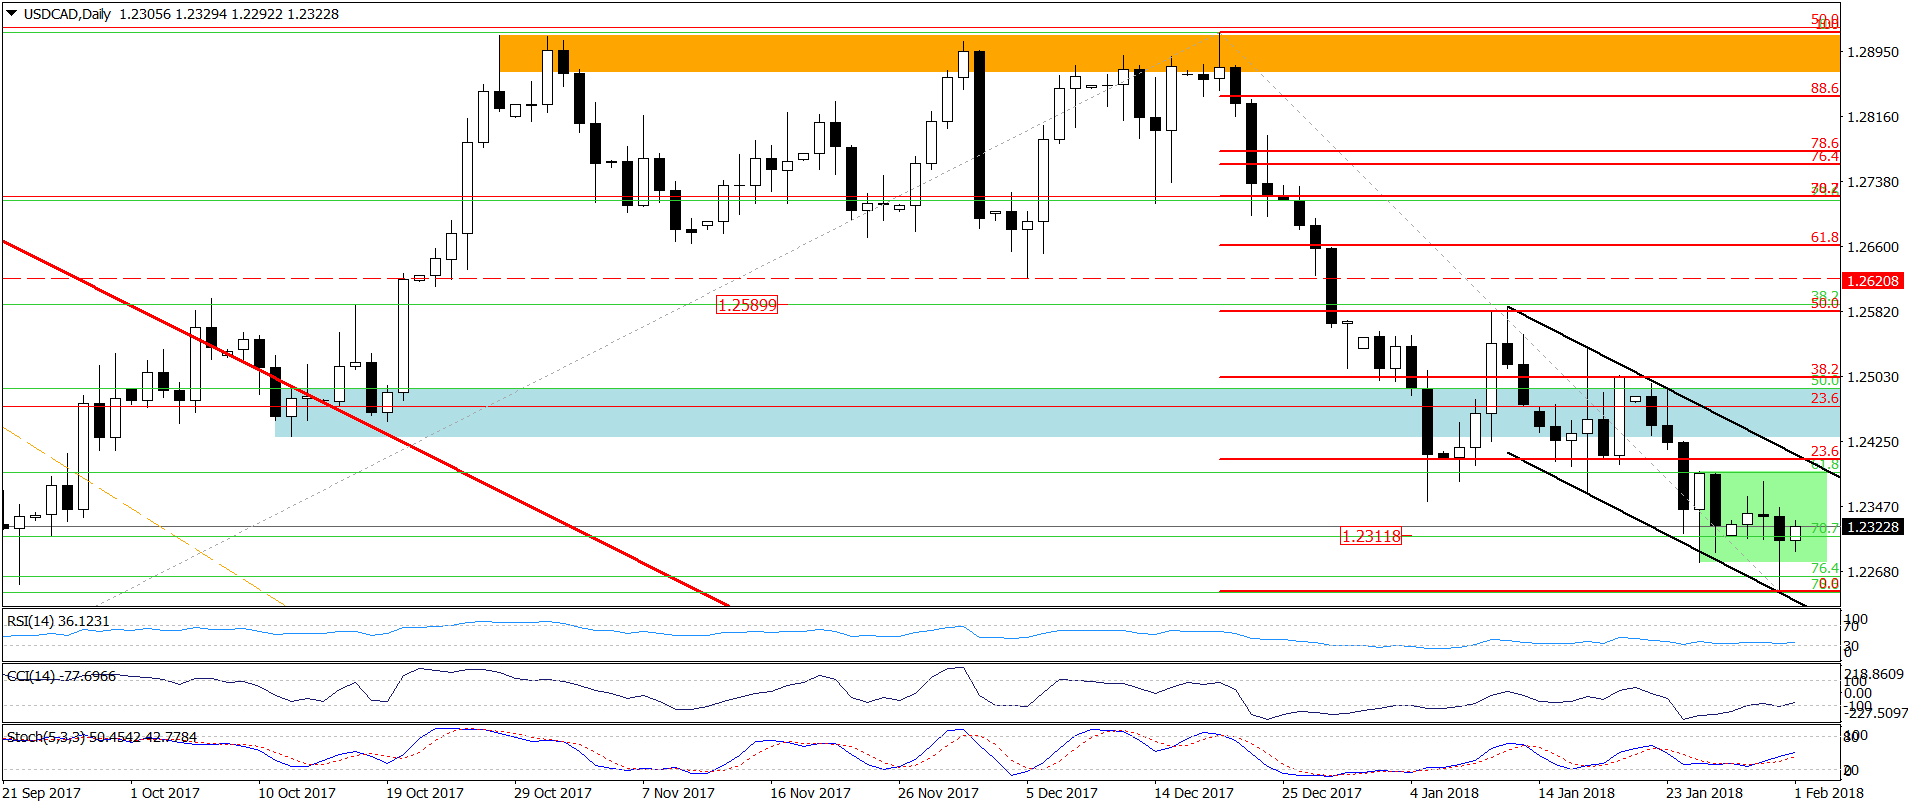Image resolution: width=1908 pixels, height=807 pixels.
Task: Click the 26 Nov 2017 date label
Action: click(x=938, y=793)
